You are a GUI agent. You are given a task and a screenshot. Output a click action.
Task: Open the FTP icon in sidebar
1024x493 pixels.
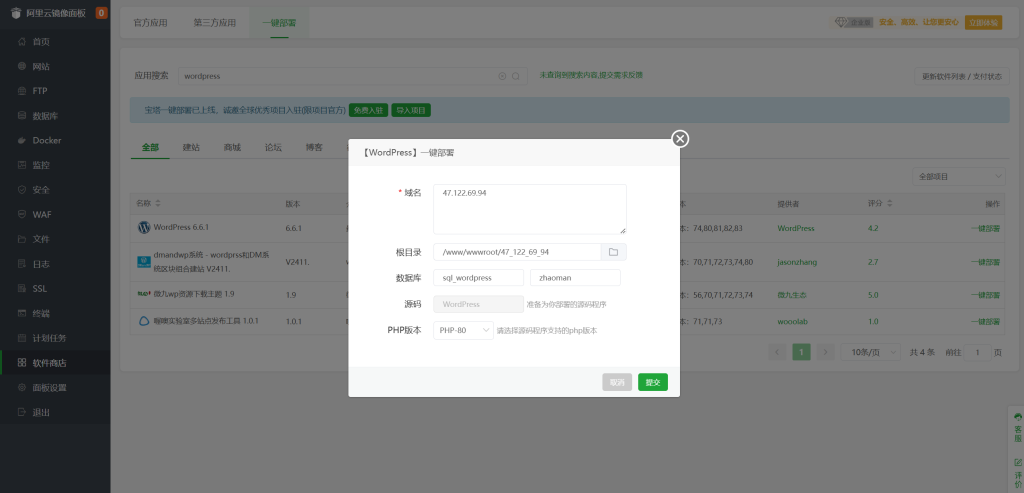coord(22,91)
